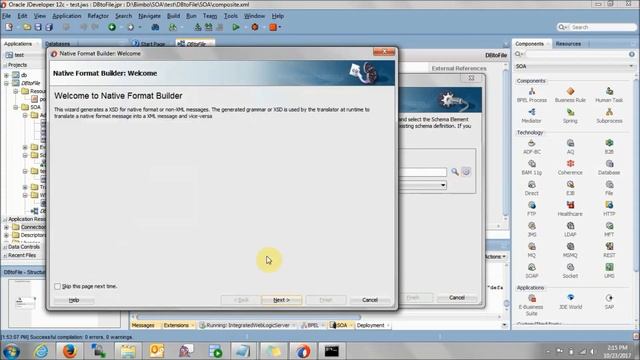Choose the MSMQ adapter icon
Image resolution: width=640 pixels, height=360 pixels.
coord(570,247)
